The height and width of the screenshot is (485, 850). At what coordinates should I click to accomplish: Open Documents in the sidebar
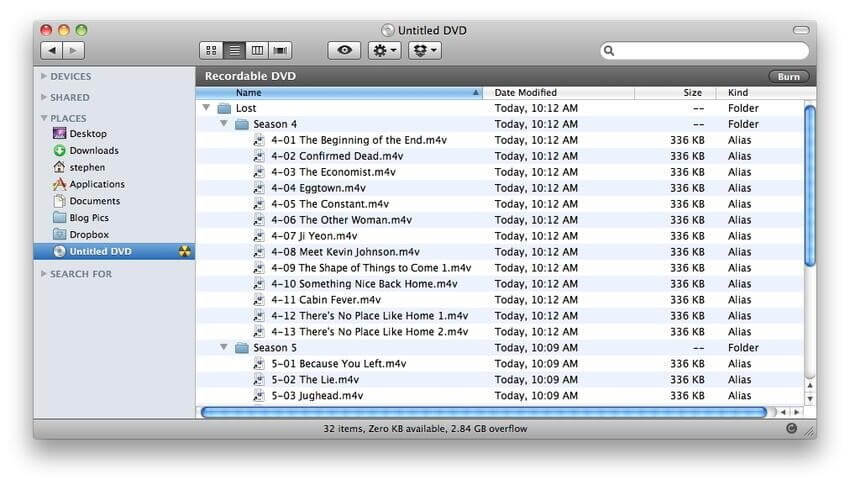pos(94,201)
